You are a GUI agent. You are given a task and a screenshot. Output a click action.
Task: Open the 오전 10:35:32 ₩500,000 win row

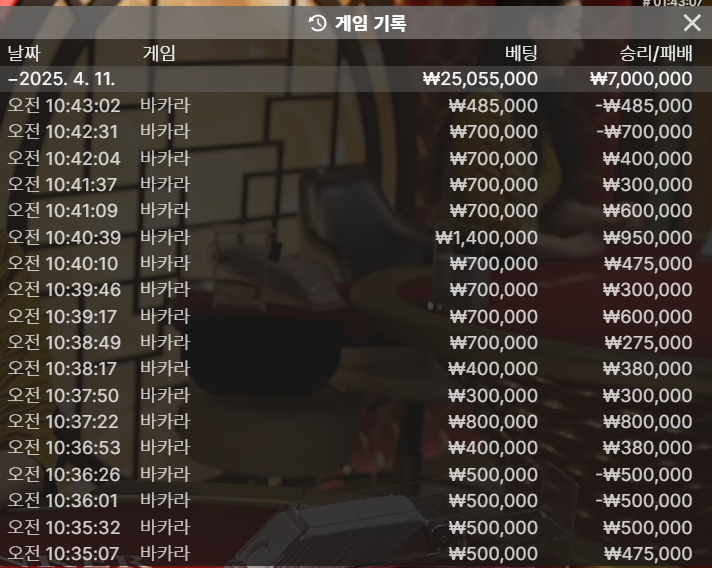click(x=356, y=527)
